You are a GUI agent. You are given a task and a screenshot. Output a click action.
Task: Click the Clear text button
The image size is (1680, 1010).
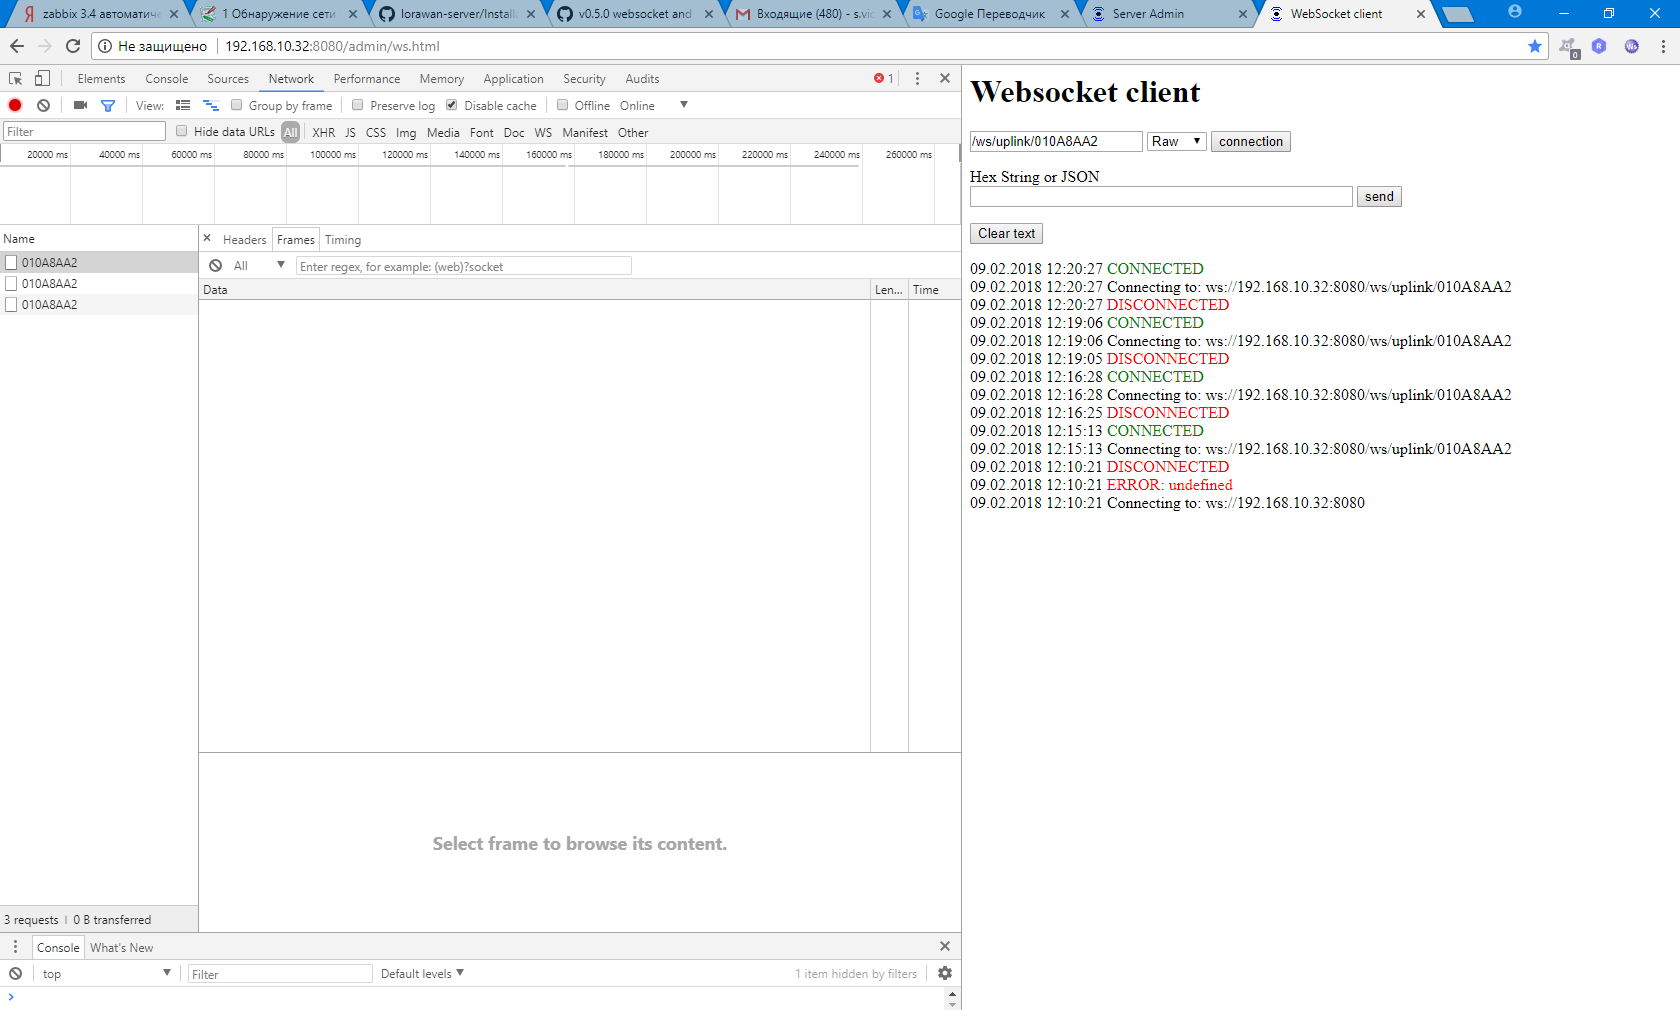1005,233
